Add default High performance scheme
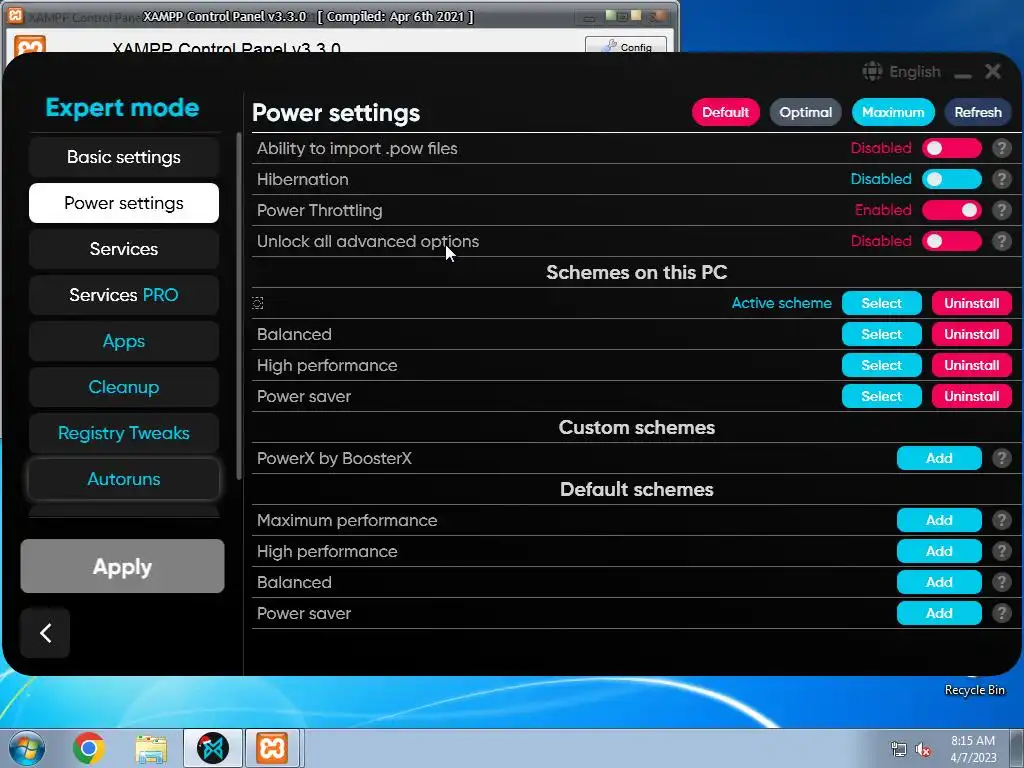Viewport: 1024px width, 768px height. pyautogui.click(x=938, y=551)
